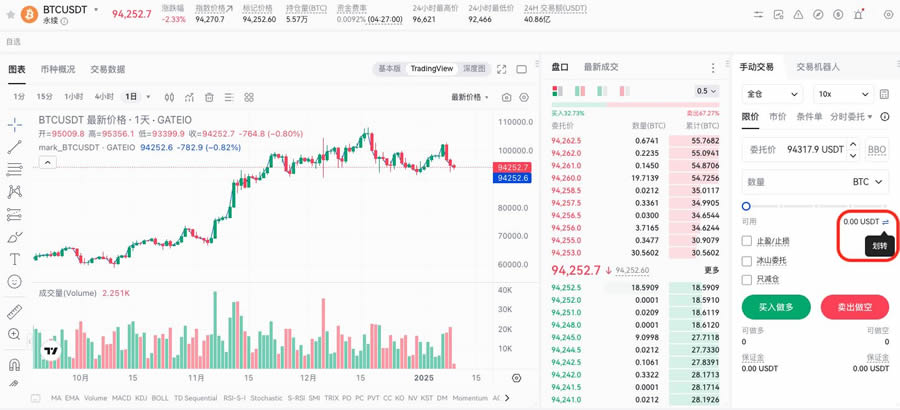900x410 pixels.
Task: Switch to 基本版 chart mode
Action: point(389,68)
